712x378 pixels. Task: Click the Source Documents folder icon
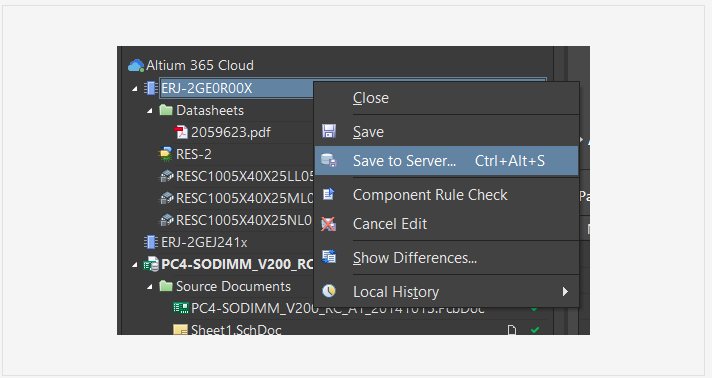(x=166, y=286)
